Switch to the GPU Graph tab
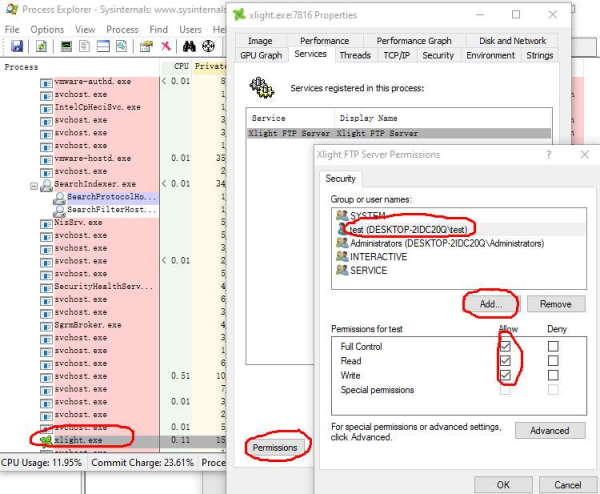The width and height of the screenshot is (600, 494). point(261,55)
